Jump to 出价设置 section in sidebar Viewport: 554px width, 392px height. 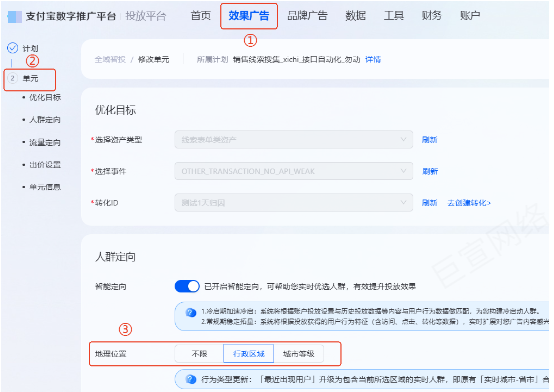point(45,165)
